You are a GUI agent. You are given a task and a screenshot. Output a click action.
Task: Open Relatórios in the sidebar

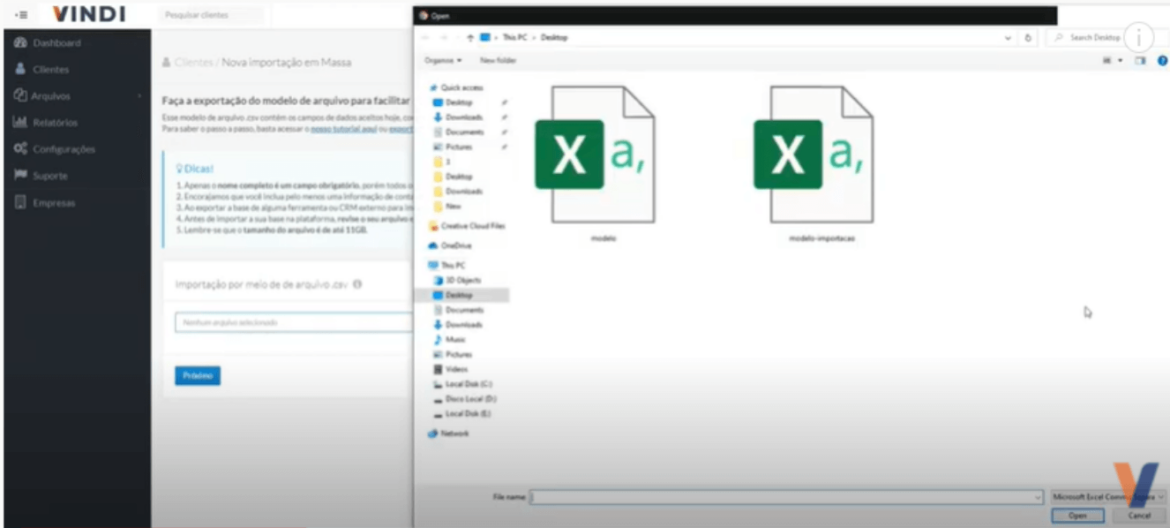[54, 123]
